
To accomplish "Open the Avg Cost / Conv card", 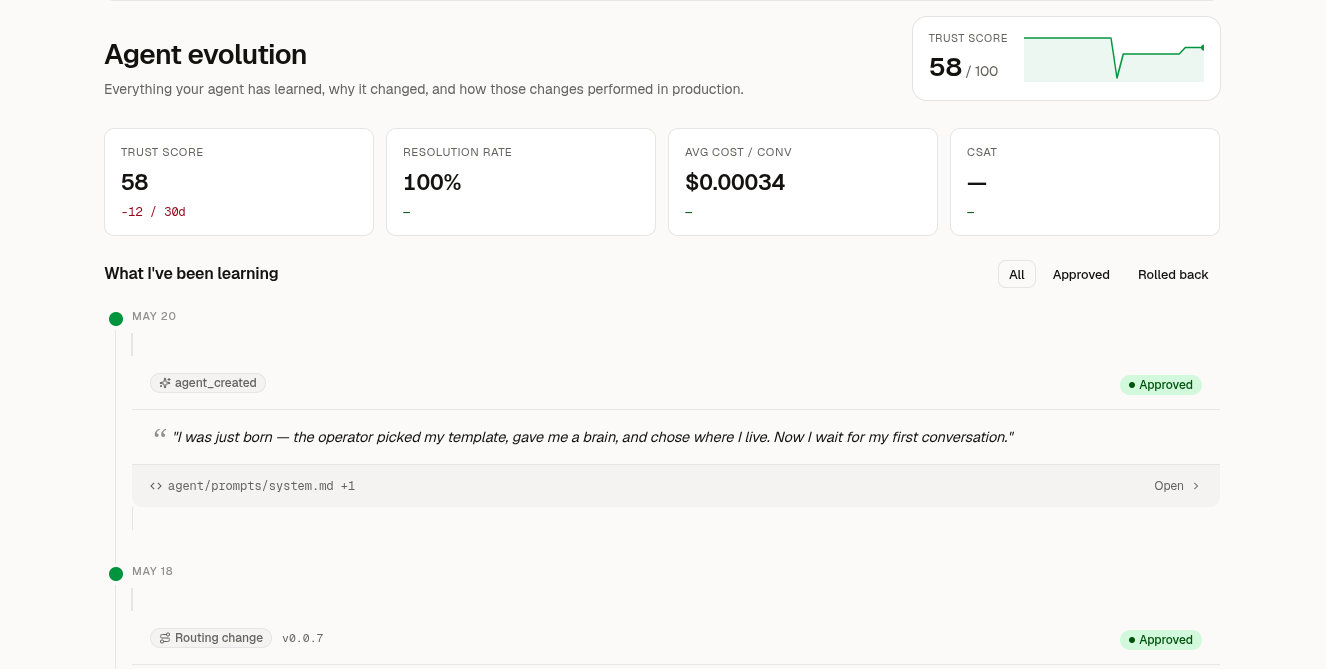I will [803, 182].
